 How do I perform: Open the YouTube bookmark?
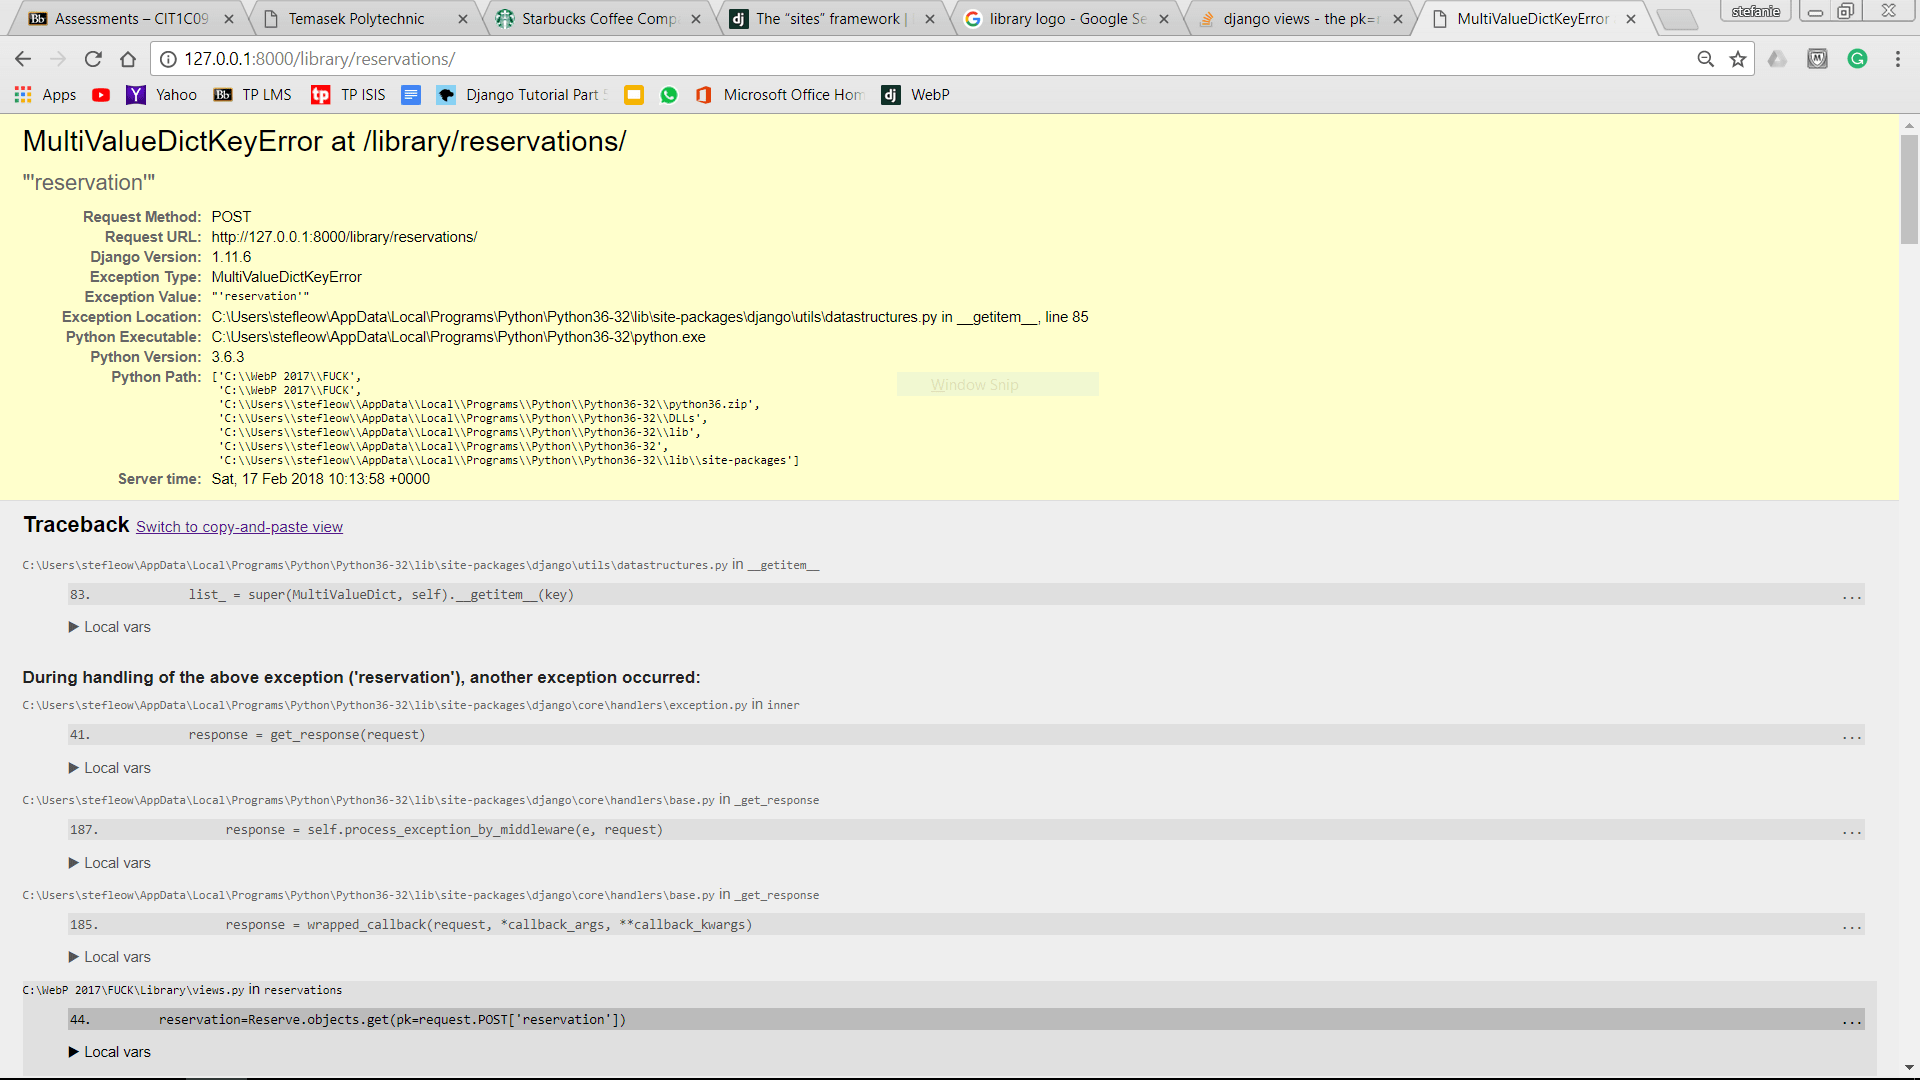click(101, 94)
